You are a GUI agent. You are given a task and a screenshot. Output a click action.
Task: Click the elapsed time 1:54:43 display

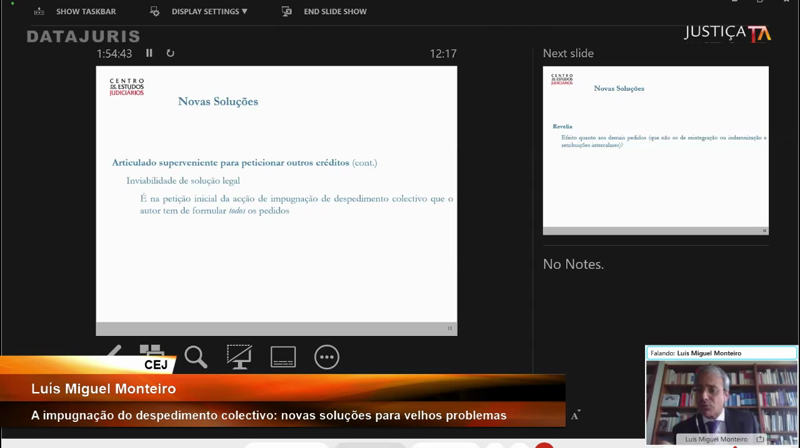114,54
